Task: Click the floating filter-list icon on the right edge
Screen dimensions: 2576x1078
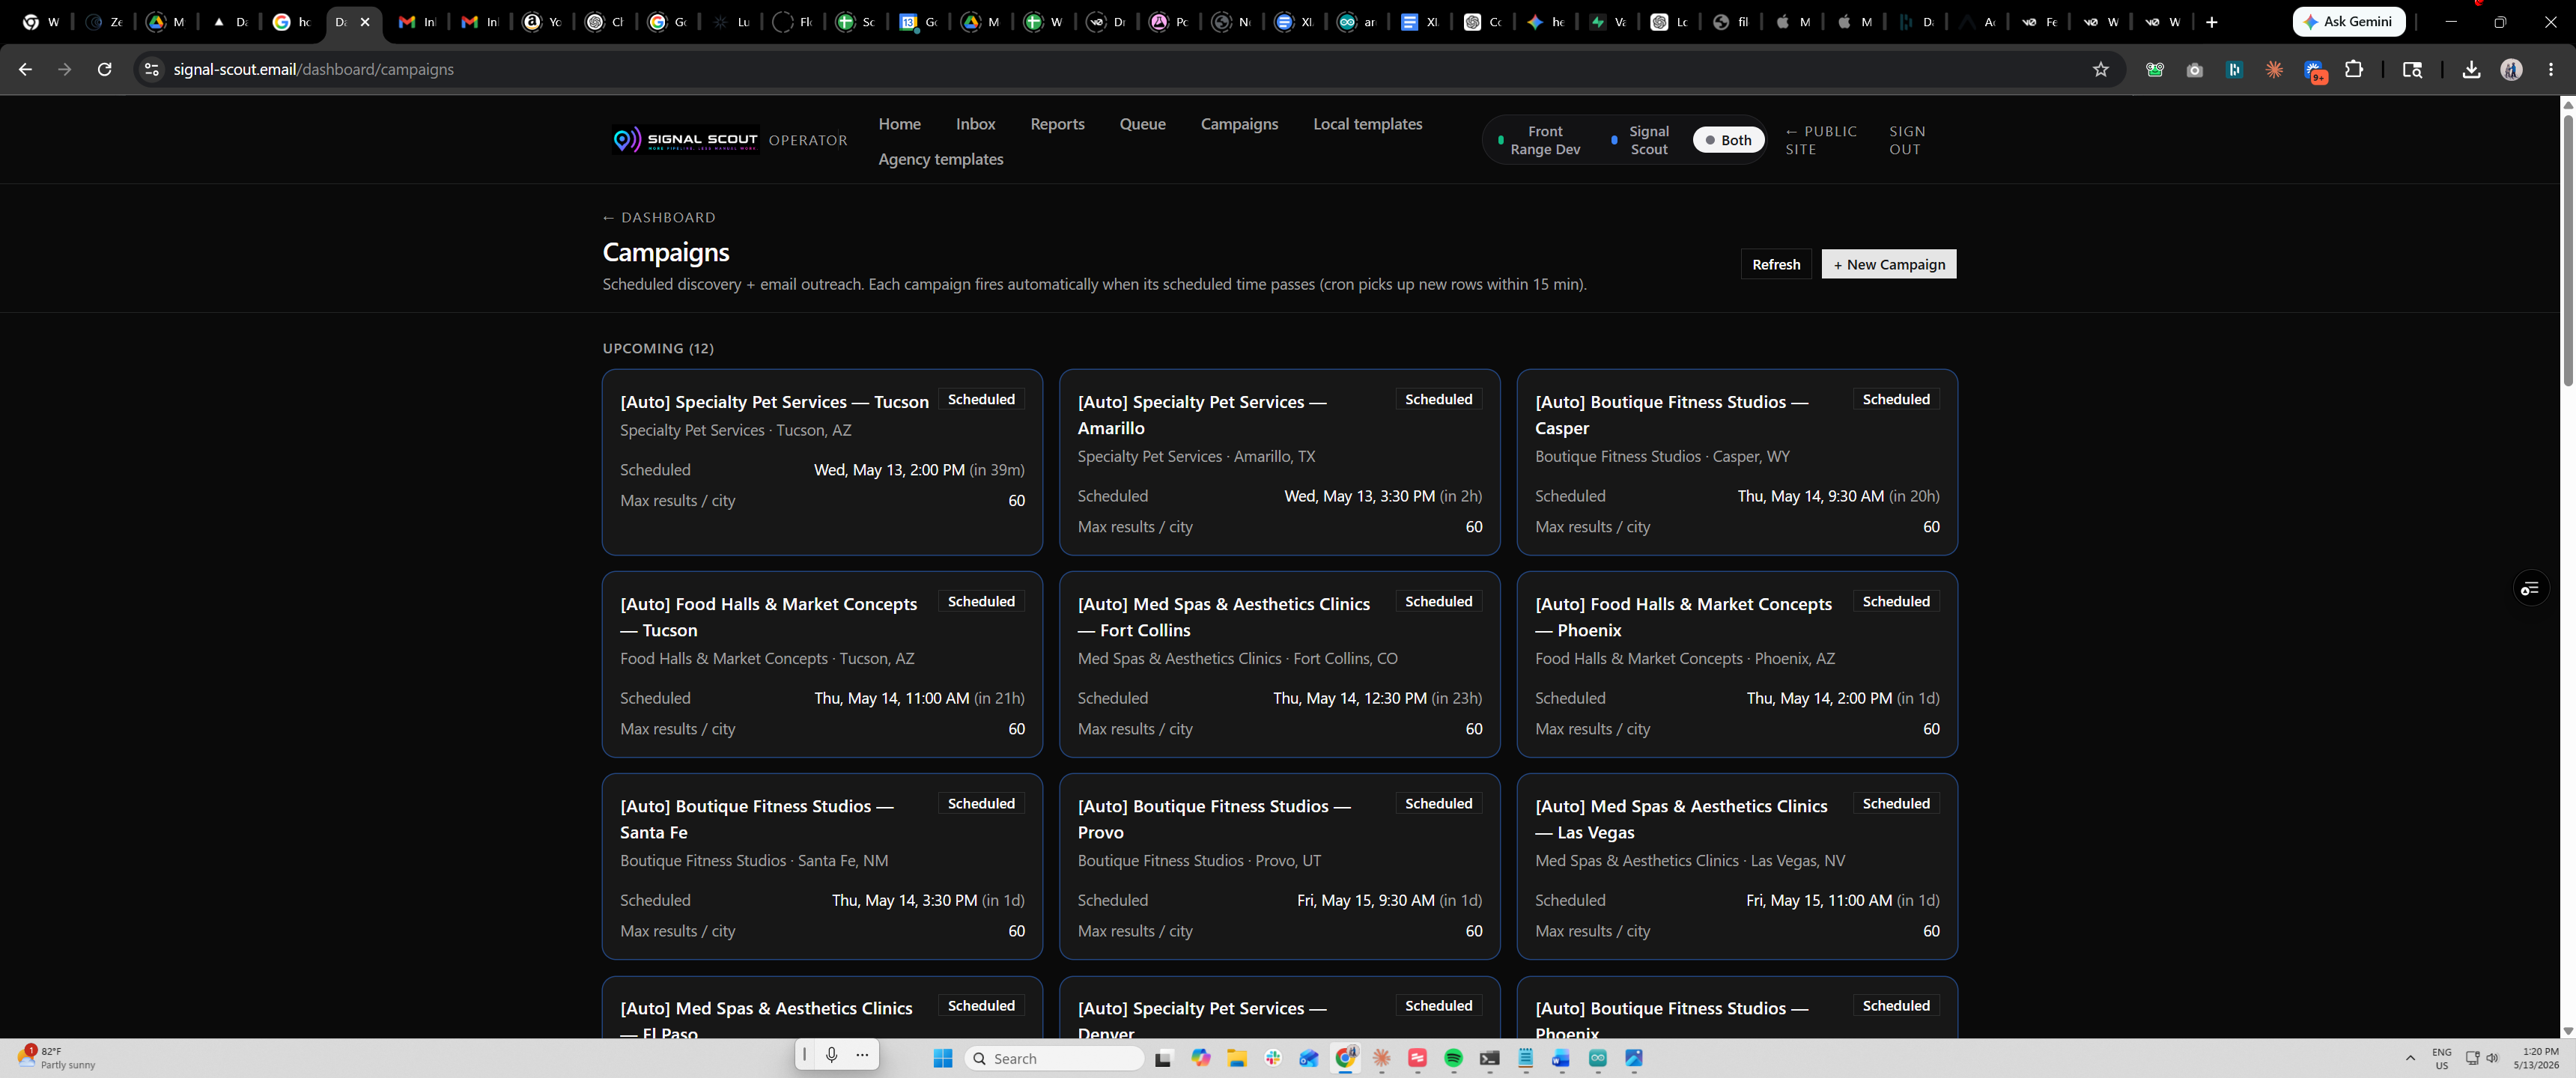Action: [x=2531, y=588]
